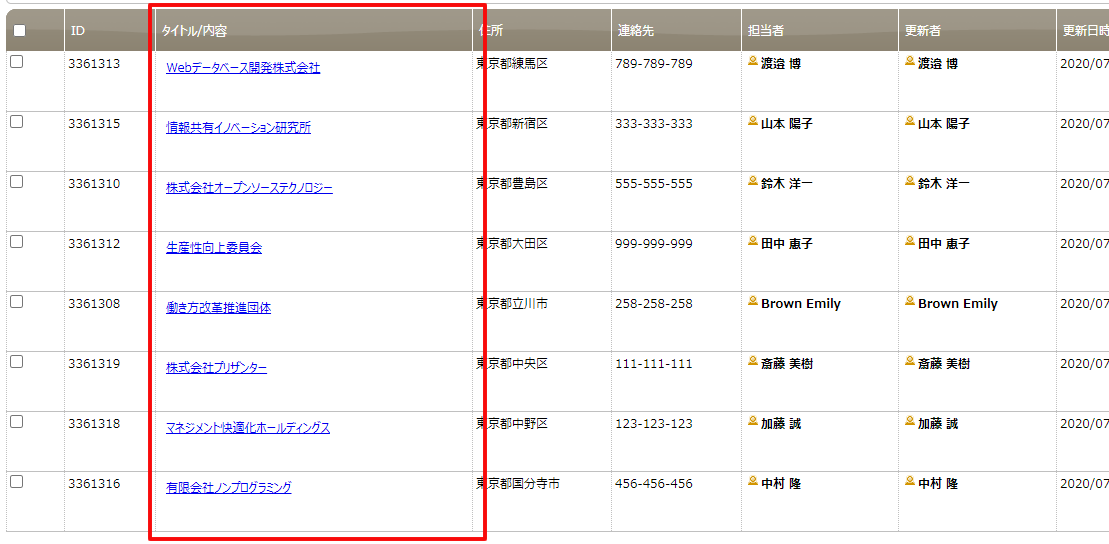Select the contact number 333-333-333
1109x544 pixels.
(x=654, y=124)
